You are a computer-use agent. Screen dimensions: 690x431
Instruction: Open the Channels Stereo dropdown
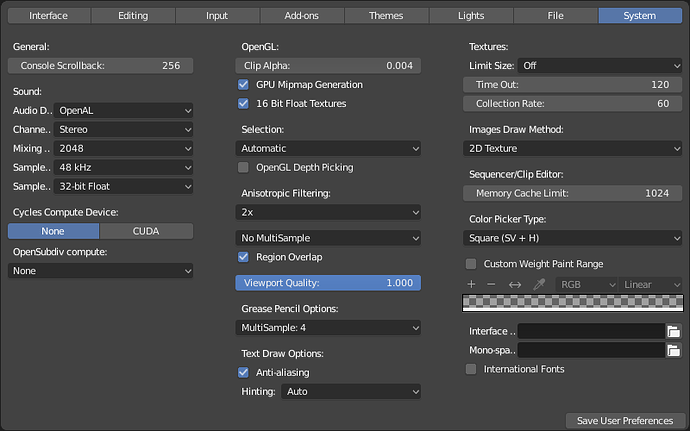[123, 129]
